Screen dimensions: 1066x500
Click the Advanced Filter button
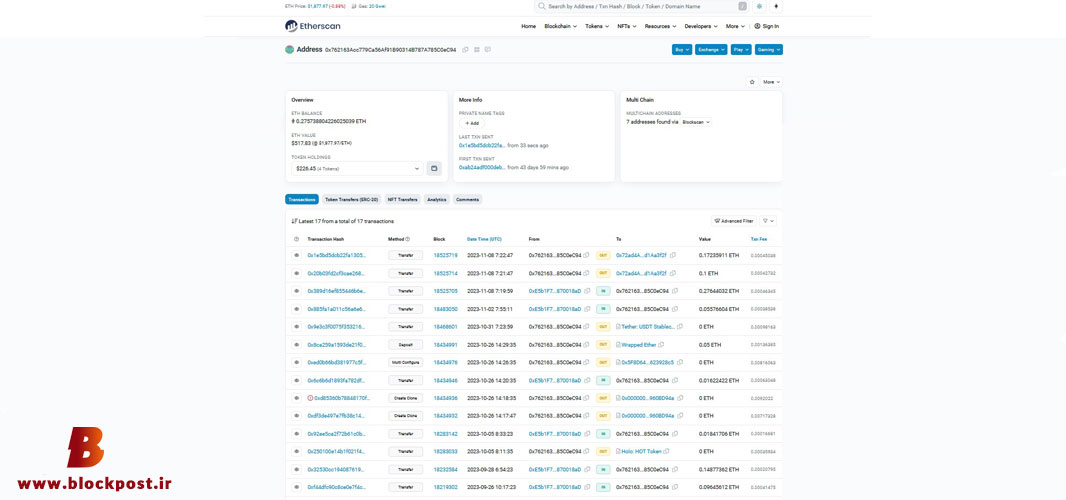734,221
